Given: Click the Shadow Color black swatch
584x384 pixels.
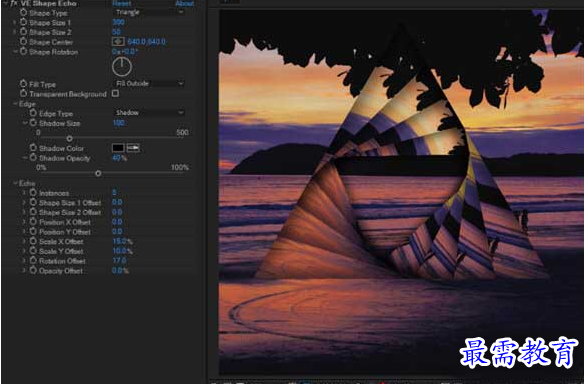Looking at the screenshot, I should pyautogui.click(x=118, y=148).
